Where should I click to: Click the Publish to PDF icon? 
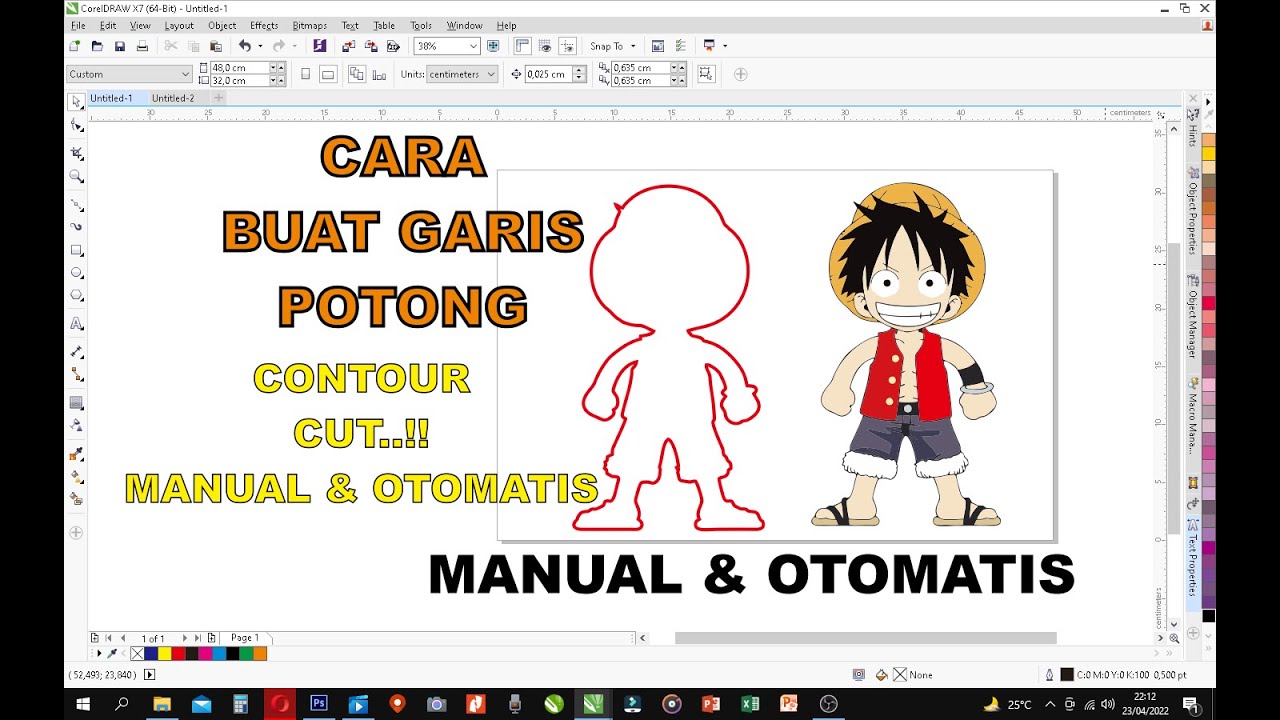click(393, 46)
